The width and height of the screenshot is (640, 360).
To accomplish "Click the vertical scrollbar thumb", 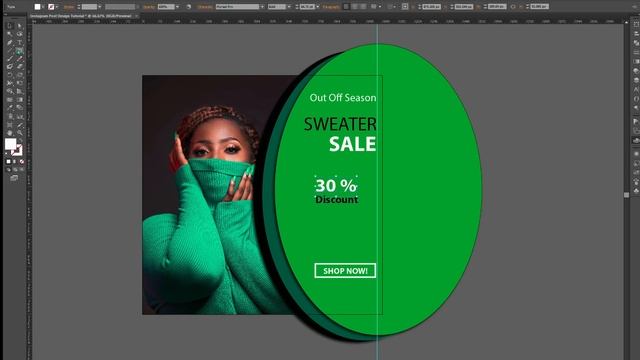I will (627, 195).
